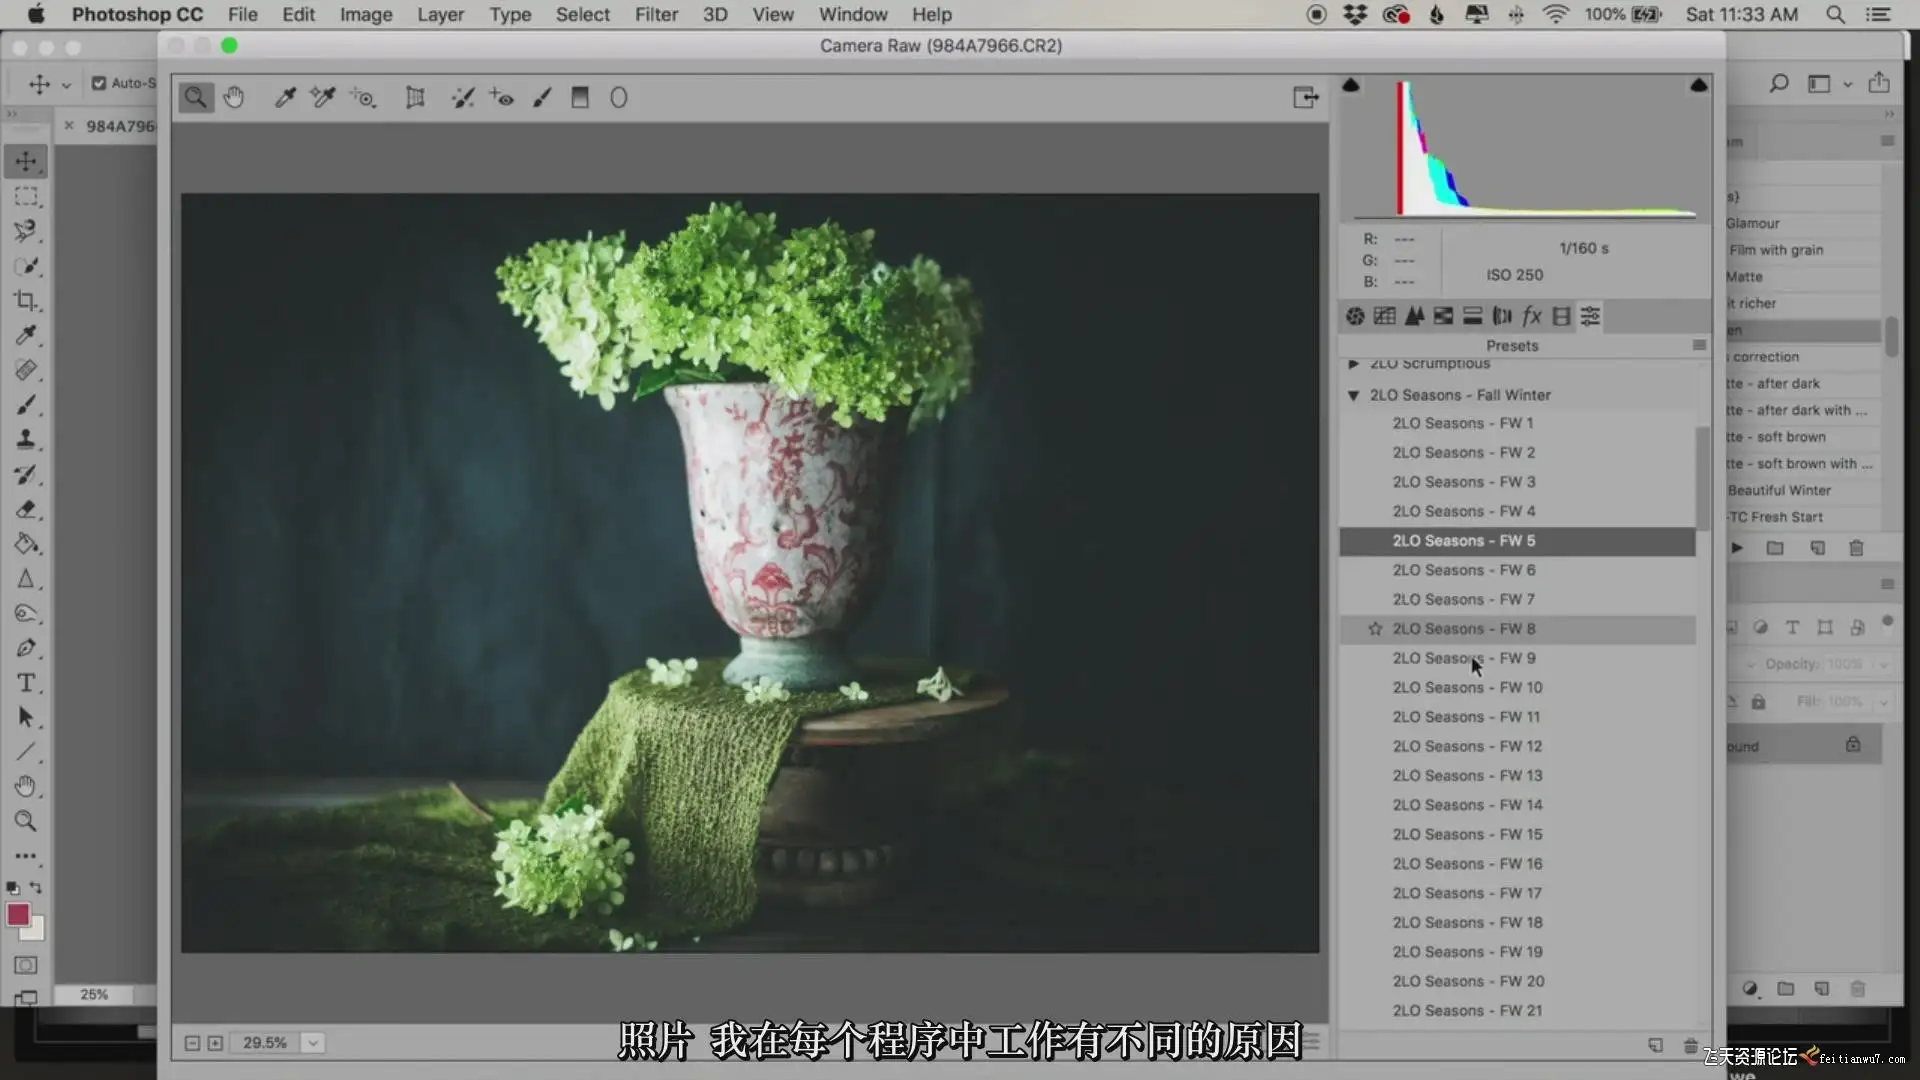Image resolution: width=1920 pixels, height=1080 pixels.
Task: Toggle the Auto-Select checkbox
Action: tap(99, 83)
